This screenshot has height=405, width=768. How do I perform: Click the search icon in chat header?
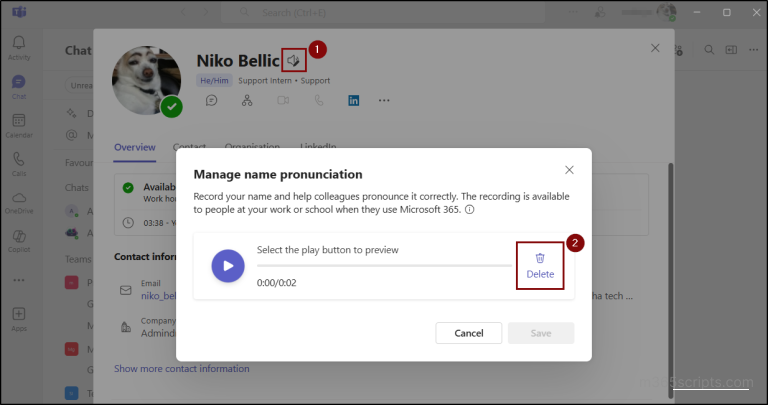coord(709,49)
